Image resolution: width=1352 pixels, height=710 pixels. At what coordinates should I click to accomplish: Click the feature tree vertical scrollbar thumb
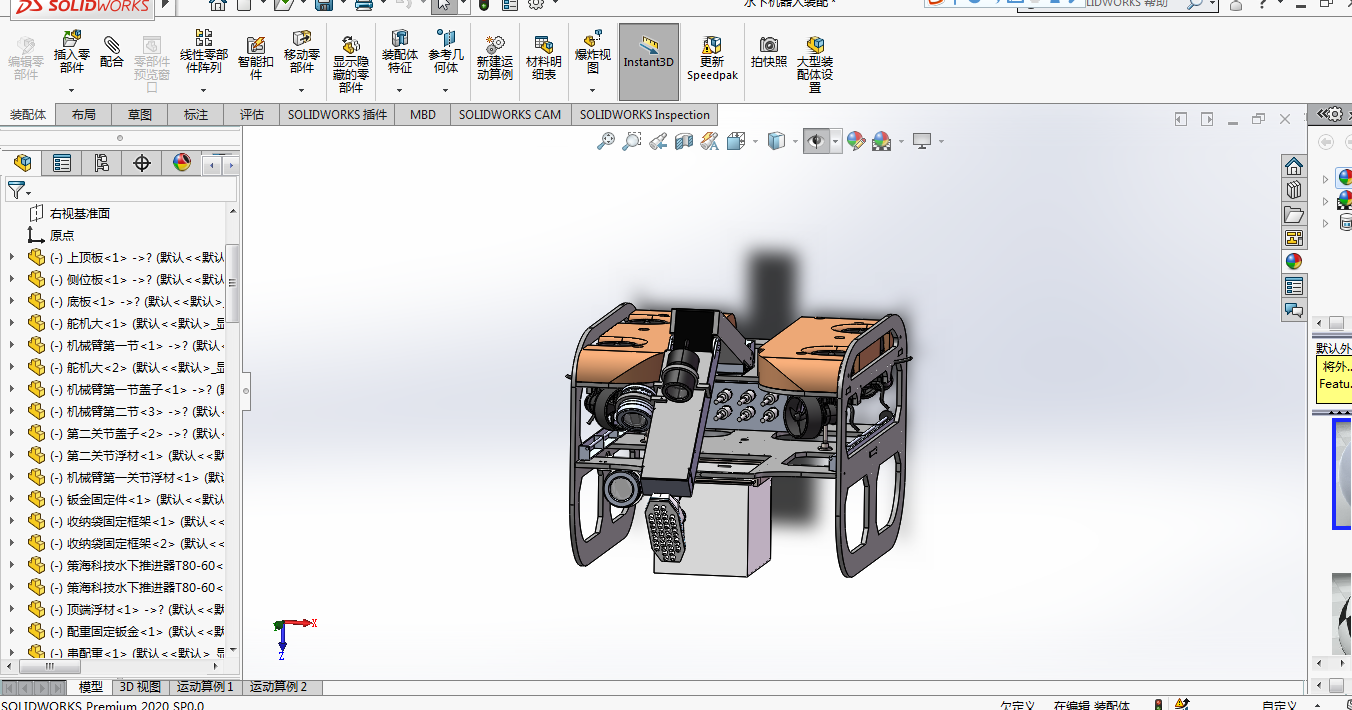pyautogui.click(x=233, y=283)
